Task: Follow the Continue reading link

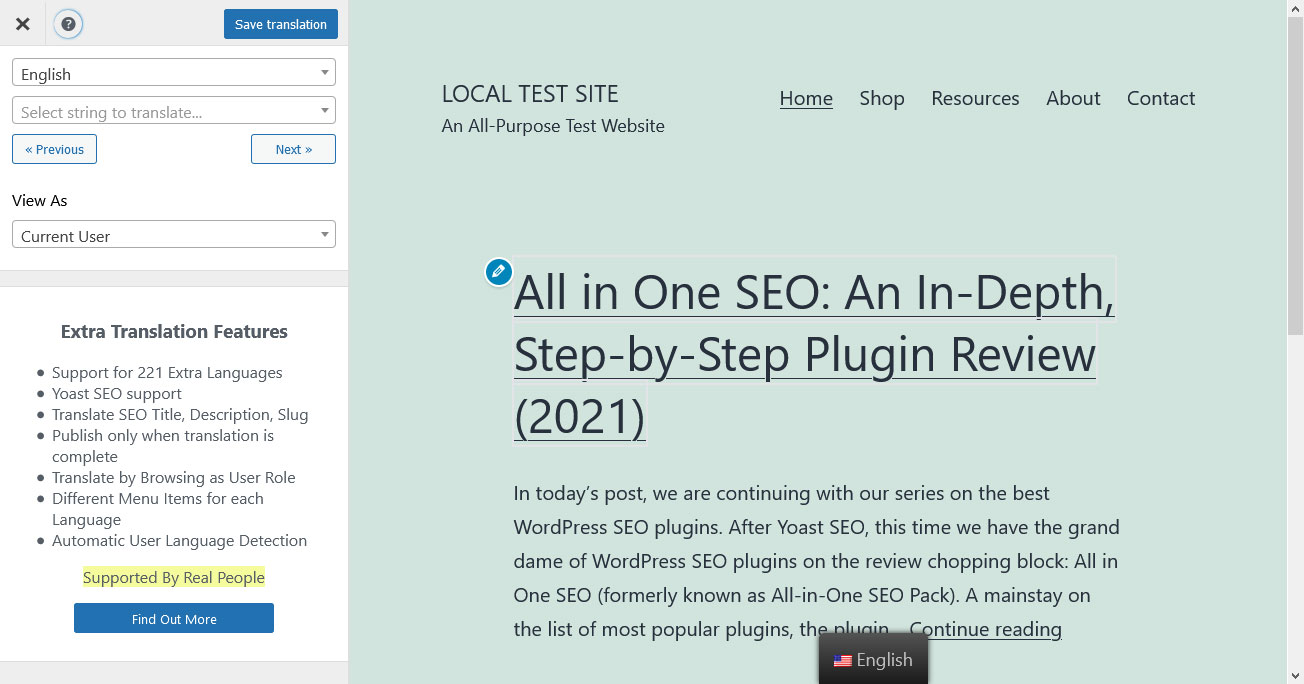Action: [x=985, y=629]
